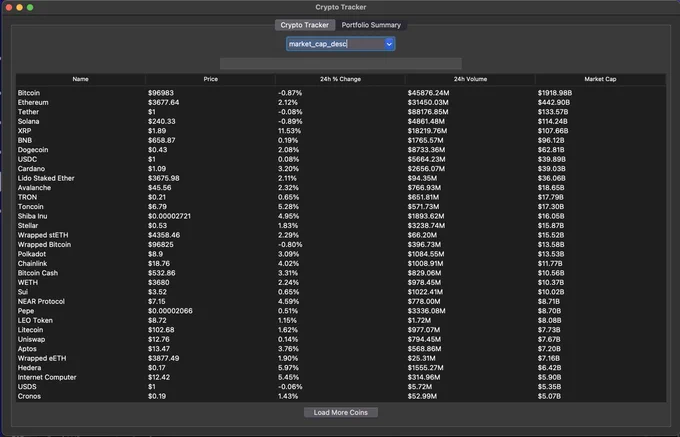Click NEAR Protocol in the list
Viewport: 680px width, 437px height.
point(41,301)
